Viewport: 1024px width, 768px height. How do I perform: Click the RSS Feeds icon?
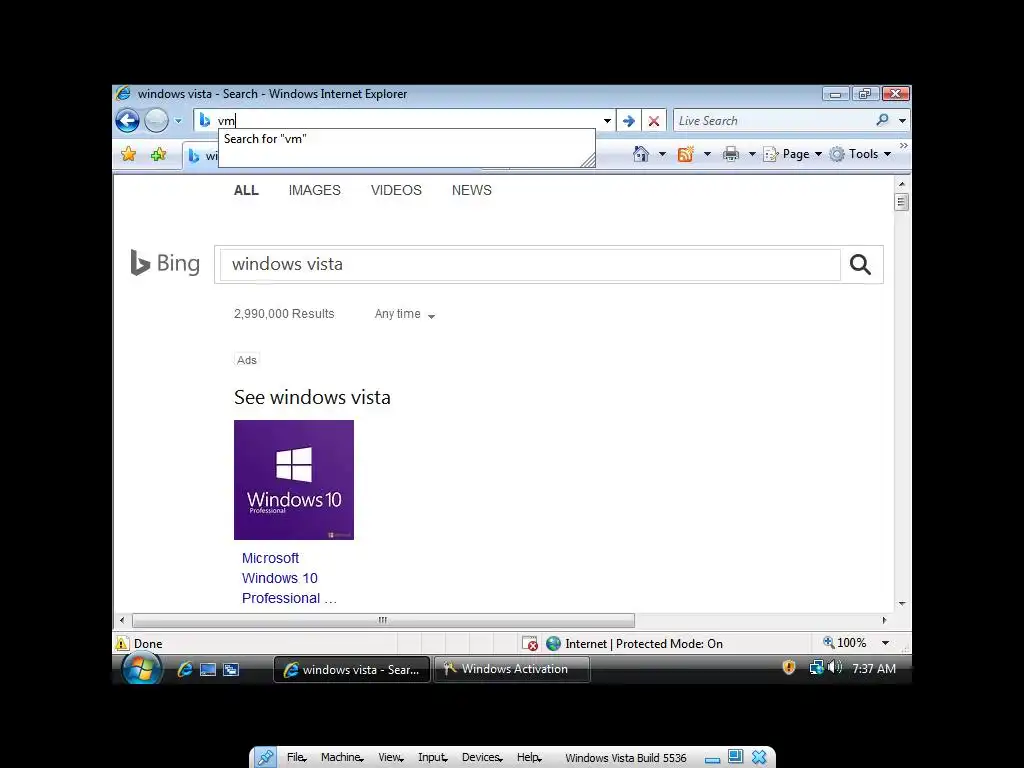(685, 154)
